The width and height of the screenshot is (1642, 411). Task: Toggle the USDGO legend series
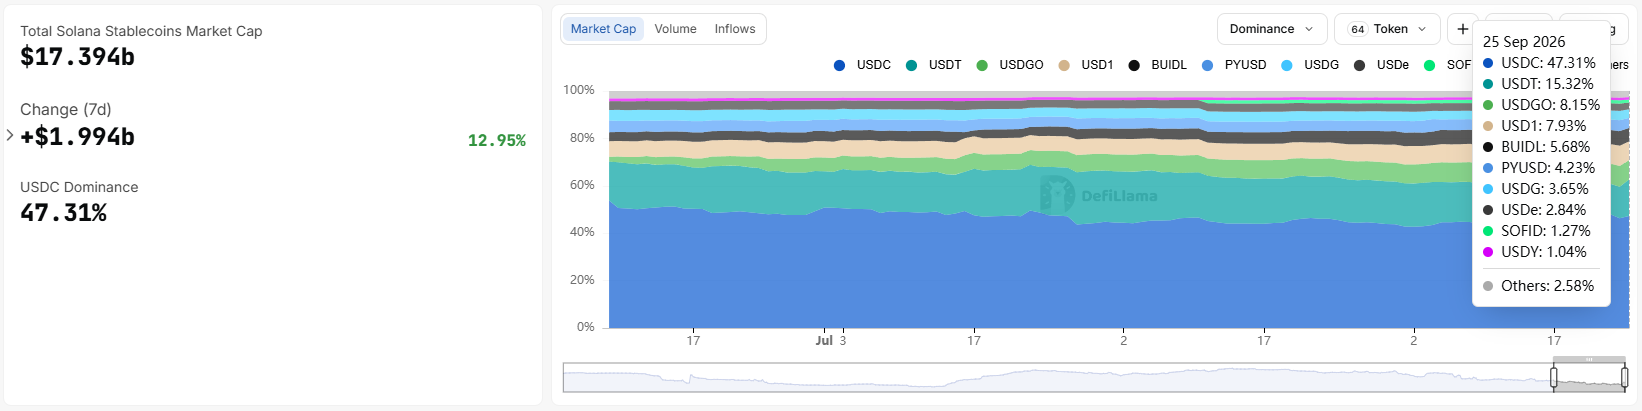1010,65
